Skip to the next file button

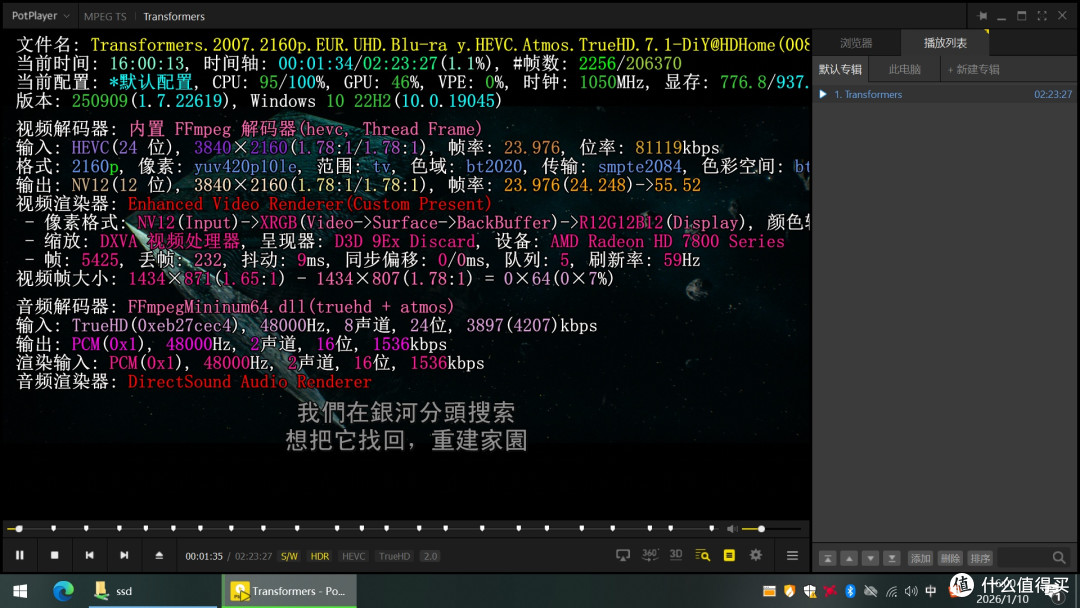[124, 555]
